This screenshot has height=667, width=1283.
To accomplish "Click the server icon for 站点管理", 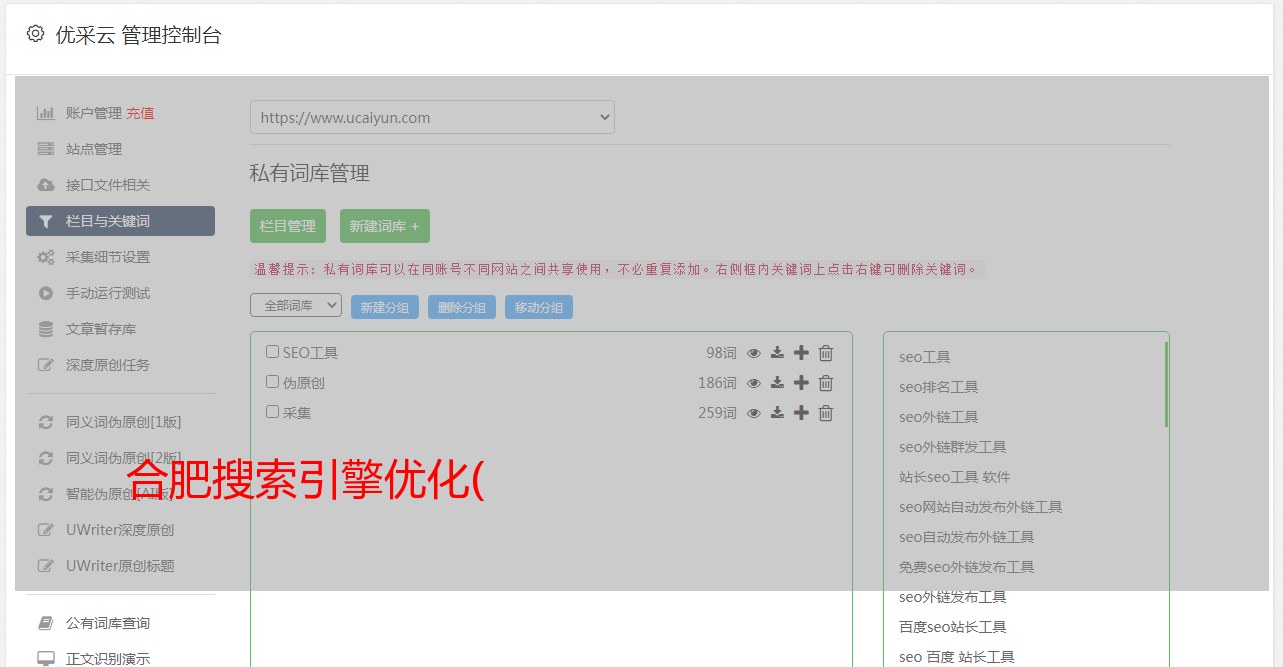I will 46,149.
